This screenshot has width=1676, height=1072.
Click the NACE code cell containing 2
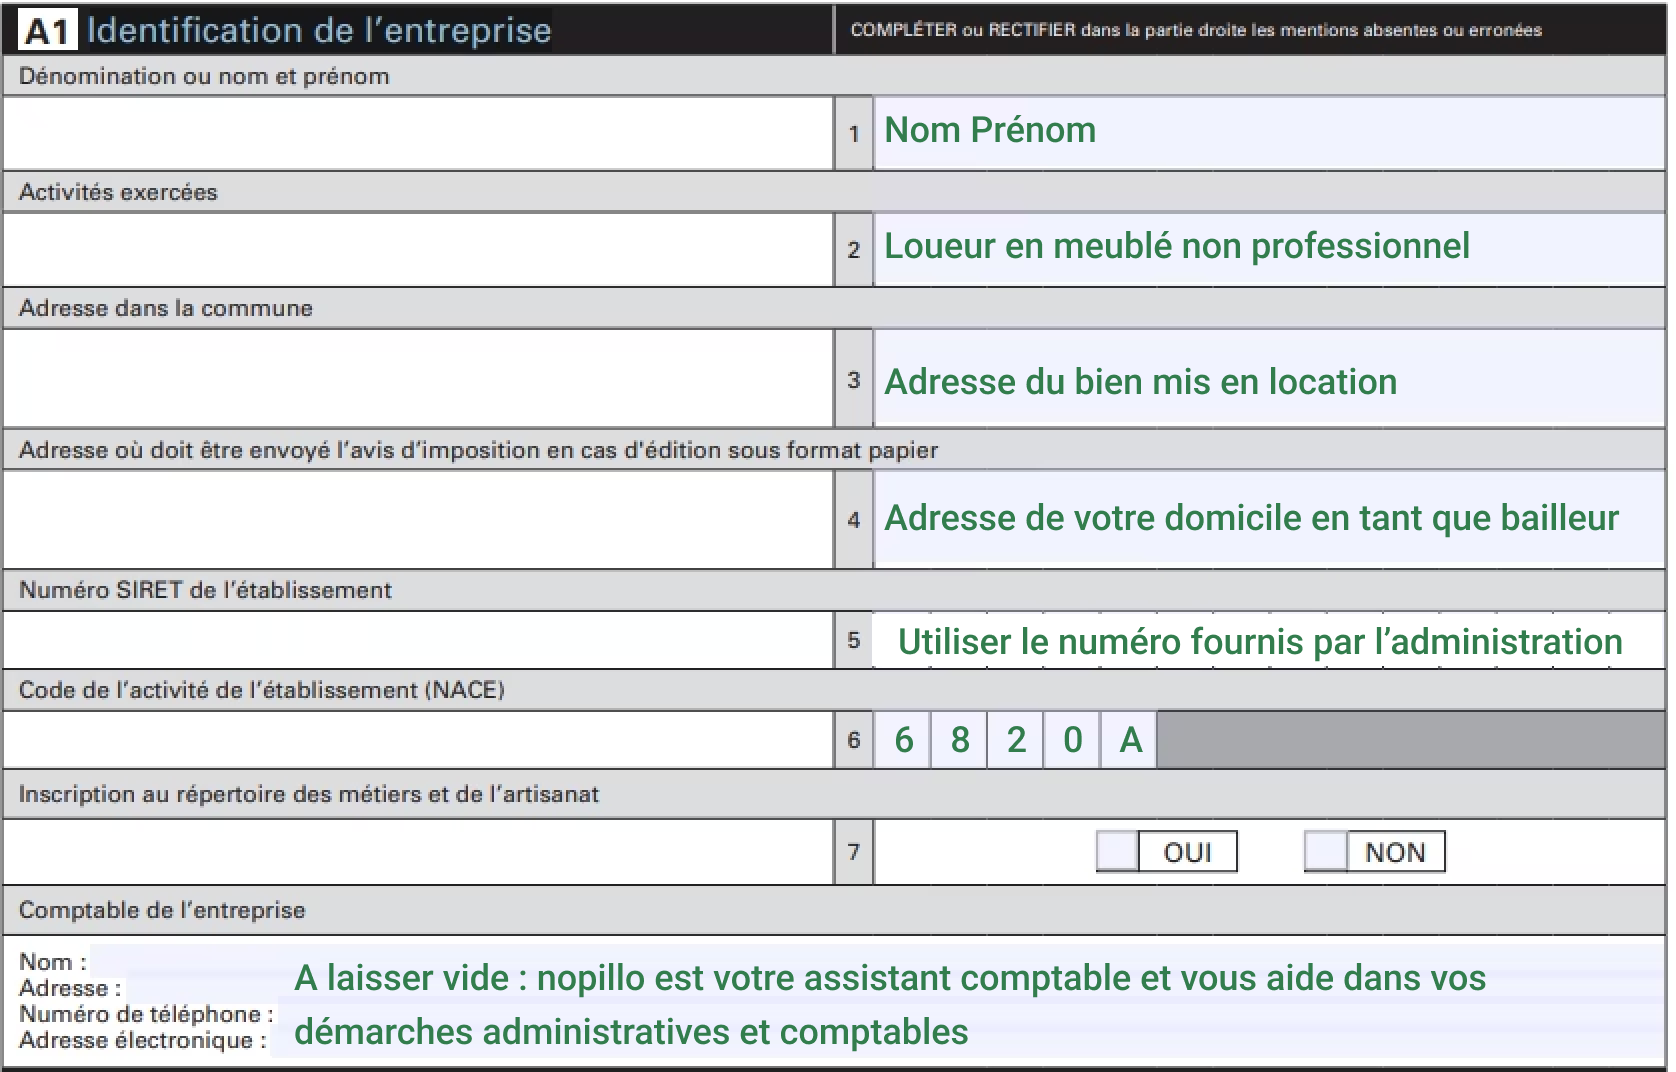1015,740
